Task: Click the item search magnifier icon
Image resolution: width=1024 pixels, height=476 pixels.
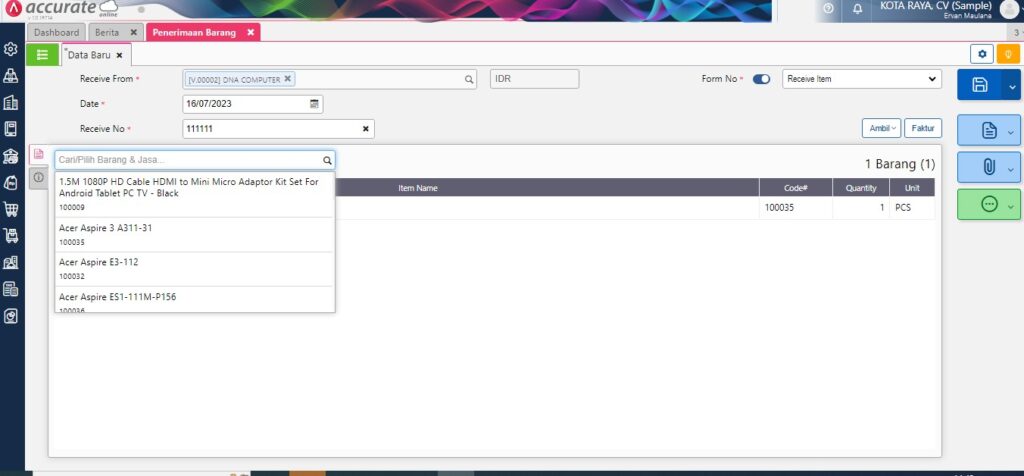Action: [327, 160]
